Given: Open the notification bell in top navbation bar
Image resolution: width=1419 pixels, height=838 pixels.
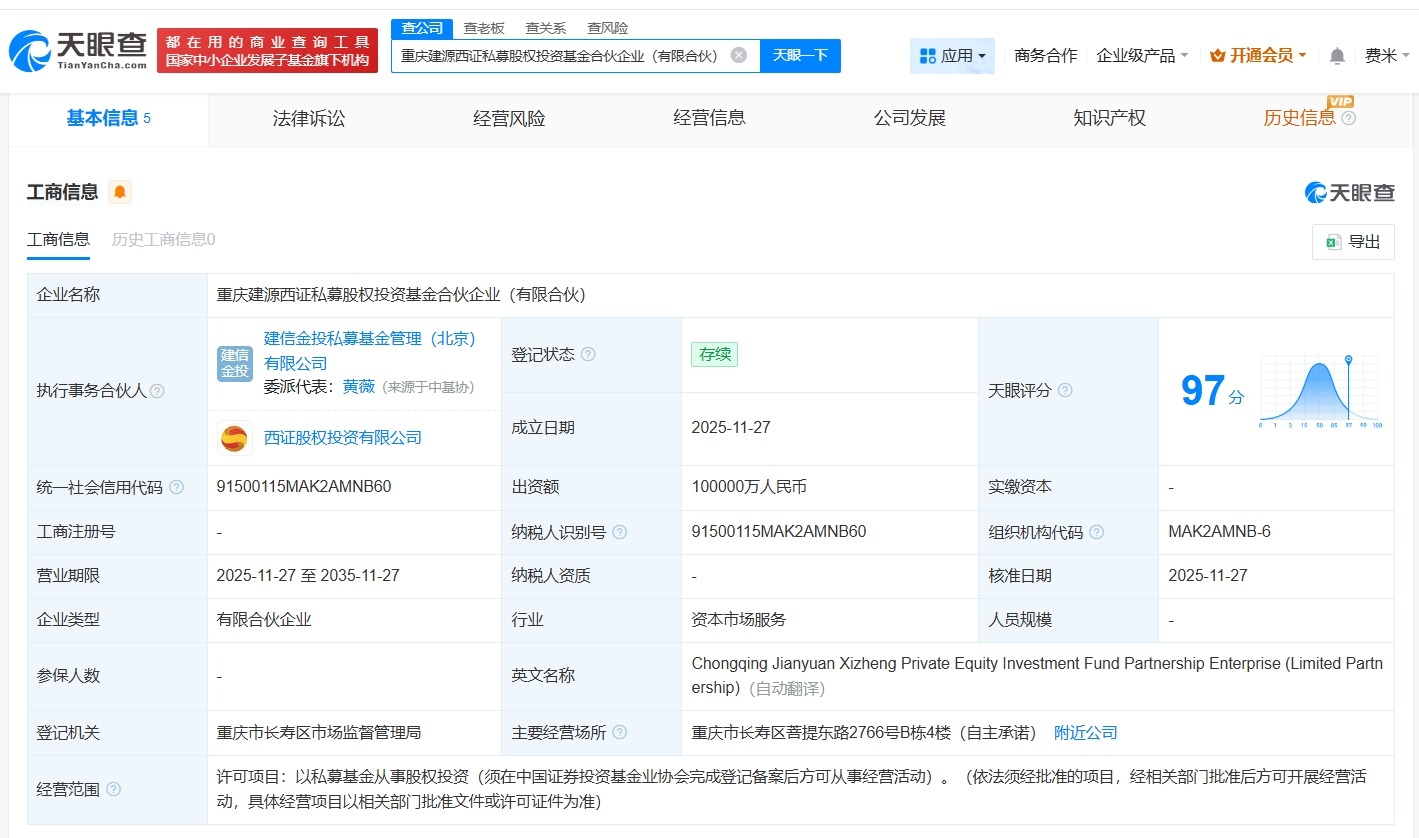Looking at the screenshot, I should tap(1336, 56).
